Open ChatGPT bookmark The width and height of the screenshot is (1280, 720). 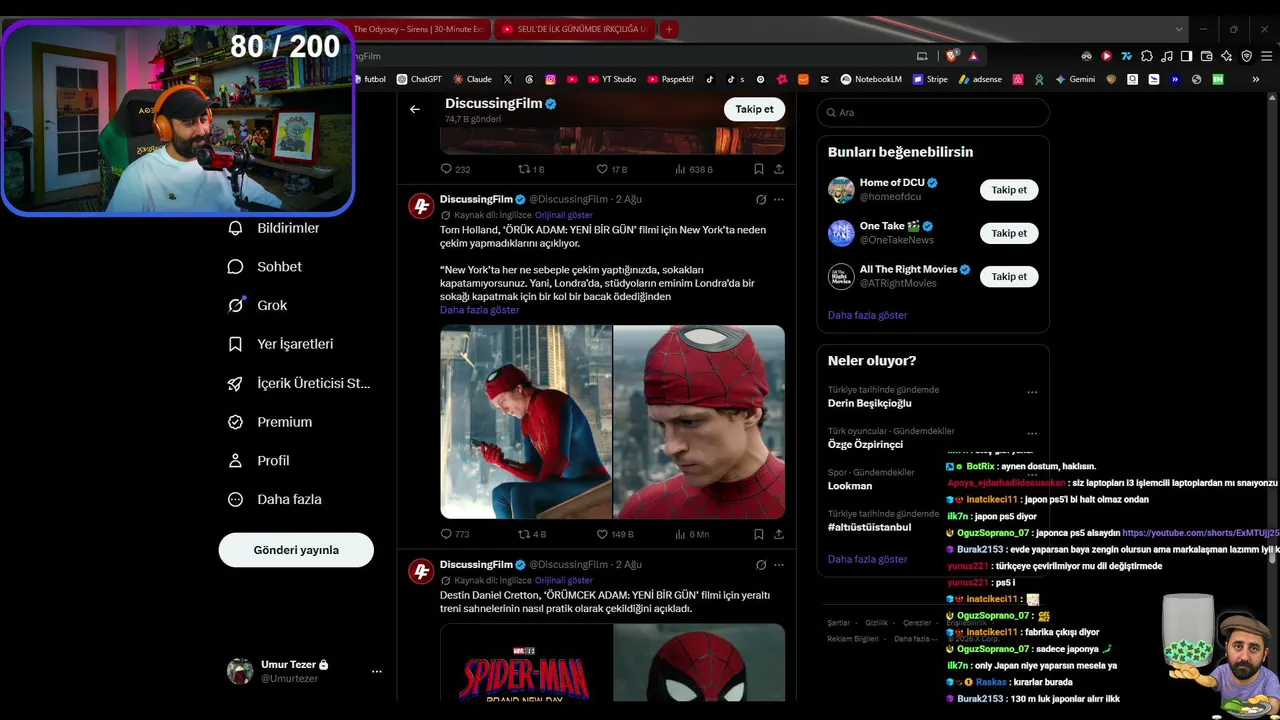419,79
